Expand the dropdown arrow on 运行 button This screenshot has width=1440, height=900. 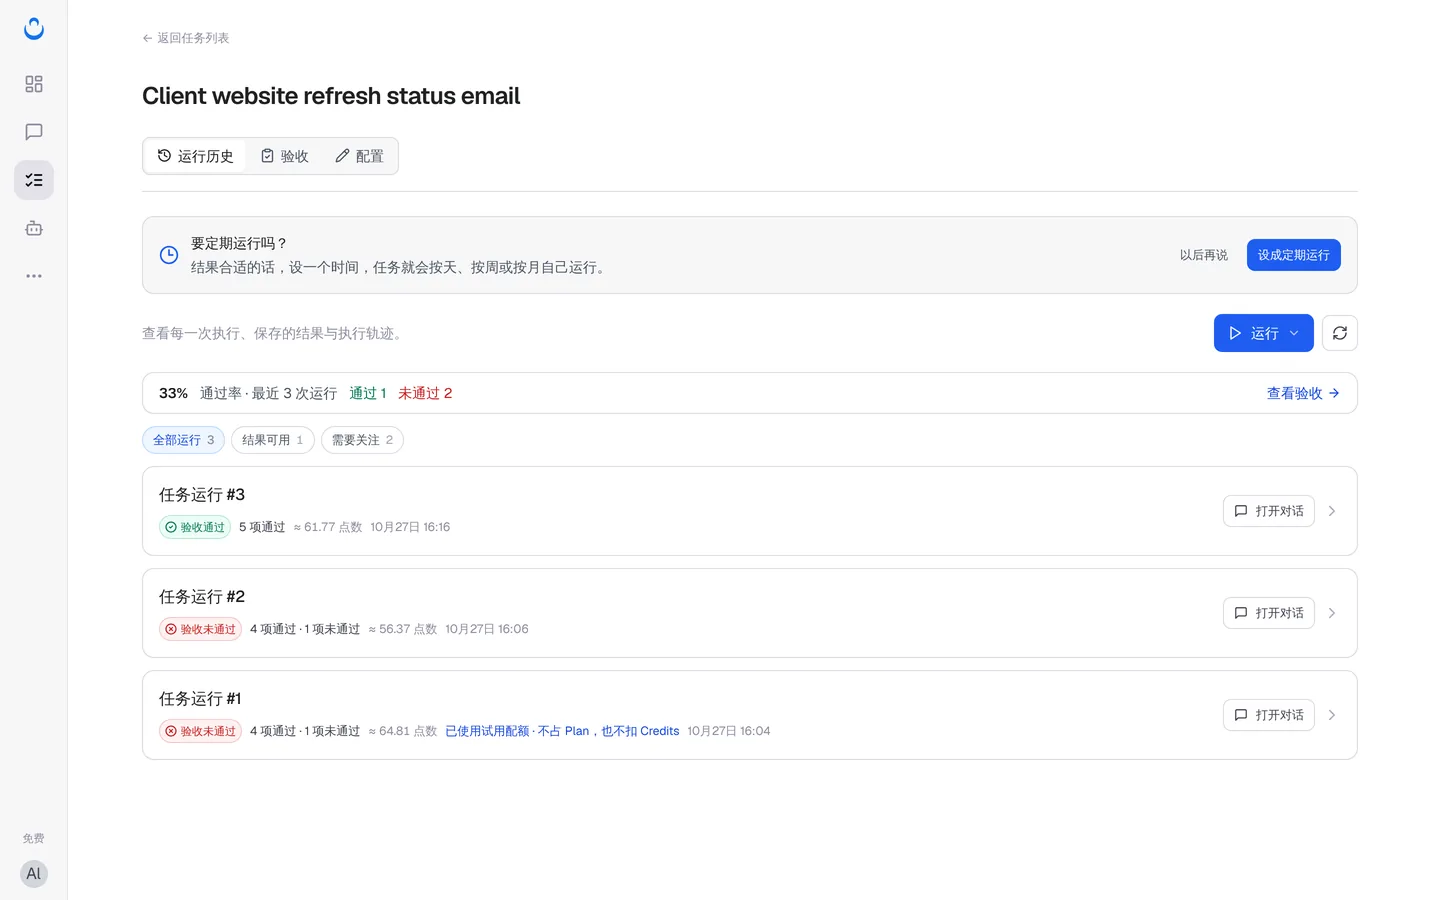[x=1294, y=333]
